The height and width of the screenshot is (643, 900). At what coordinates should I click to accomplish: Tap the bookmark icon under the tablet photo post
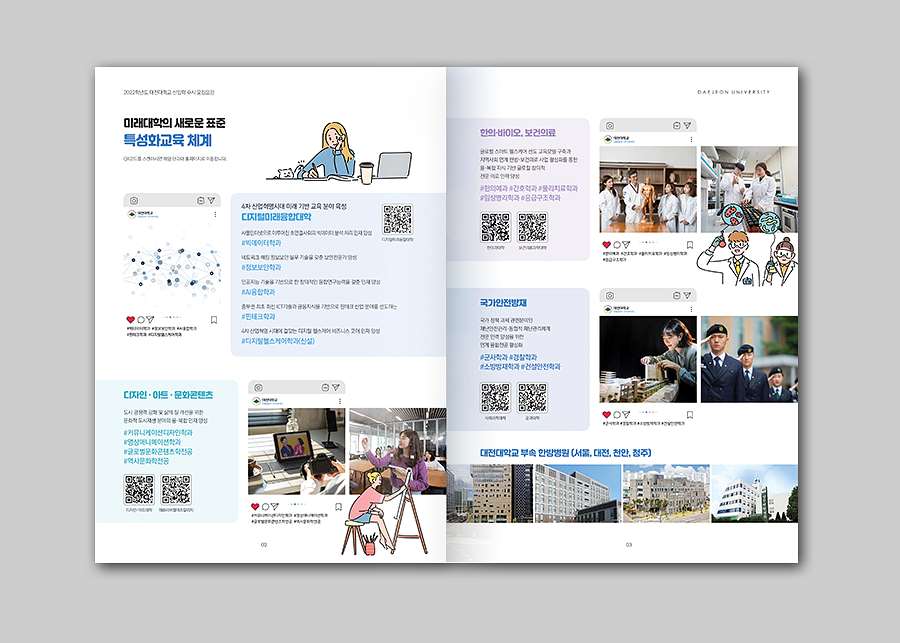[338, 507]
